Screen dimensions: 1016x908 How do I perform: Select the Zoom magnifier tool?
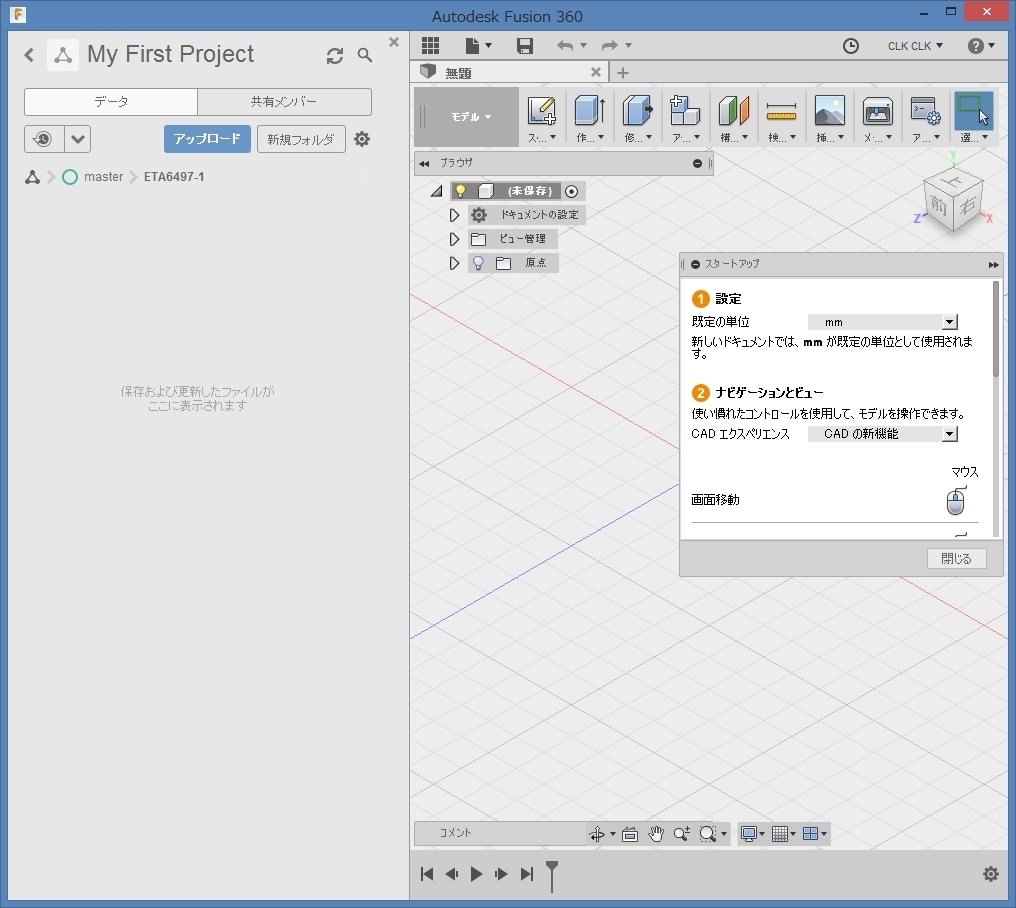coord(681,834)
